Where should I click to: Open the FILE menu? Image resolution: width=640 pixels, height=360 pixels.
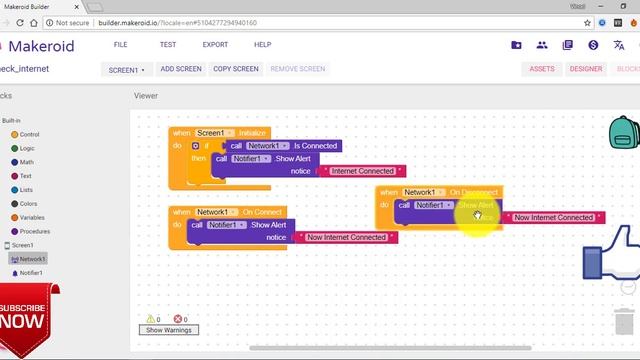[x=120, y=44]
